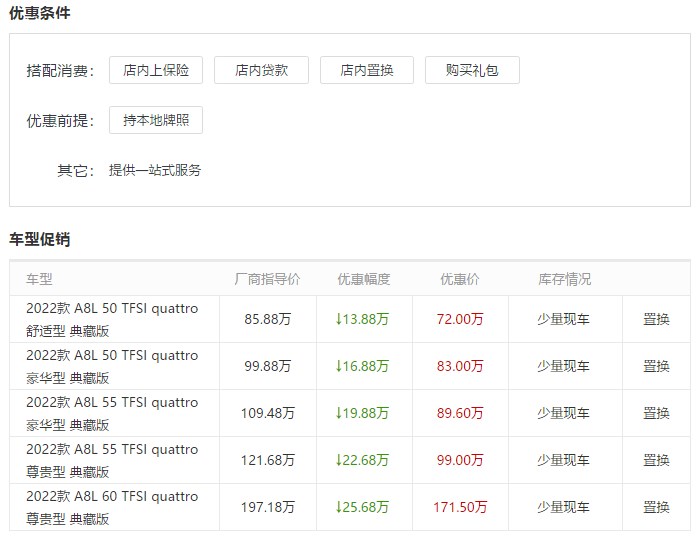This screenshot has height=536, width=700.
Task: Click the 89.60万 discounted price
Action: tap(460, 413)
